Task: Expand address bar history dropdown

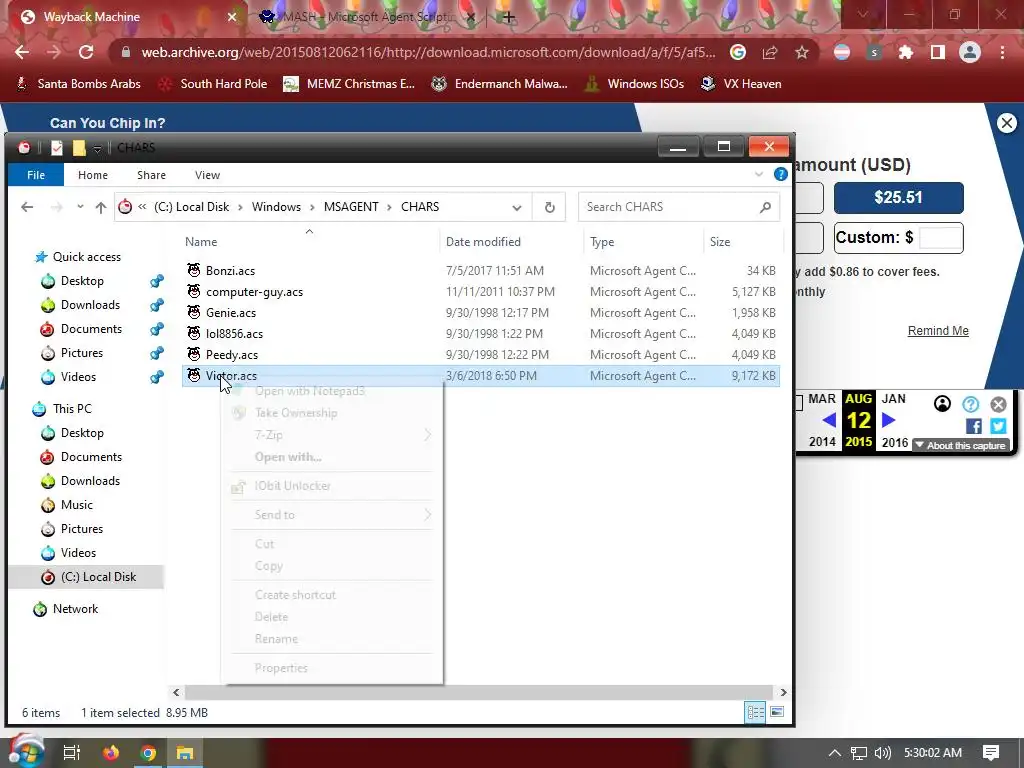Action: click(x=517, y=208)
